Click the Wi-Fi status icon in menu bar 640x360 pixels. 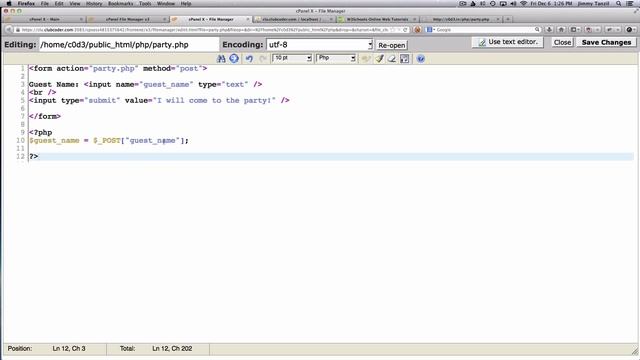point(524,4)
